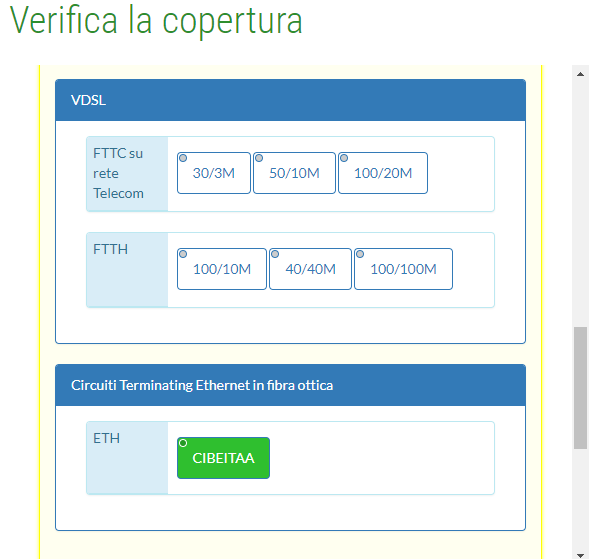Choose the 100/100M FTTH profile

tap(403, 269)
